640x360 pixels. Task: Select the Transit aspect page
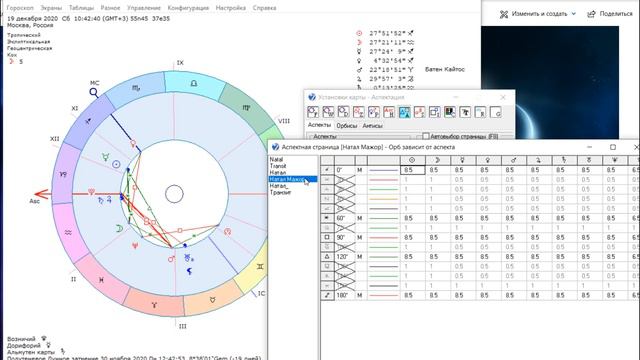[x=278, y=166]
